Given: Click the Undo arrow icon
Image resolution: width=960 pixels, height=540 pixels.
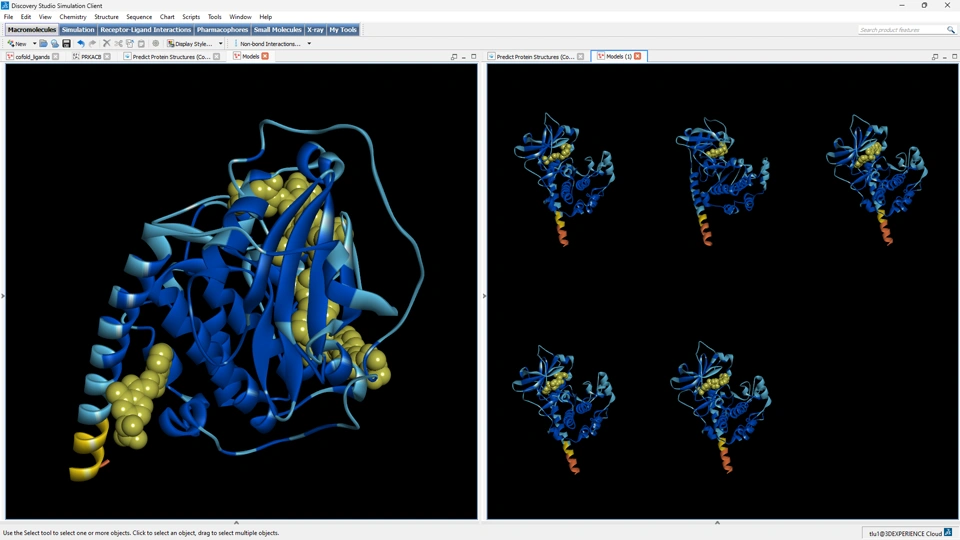Looking at the screenshot, I should tap(80, 43).
